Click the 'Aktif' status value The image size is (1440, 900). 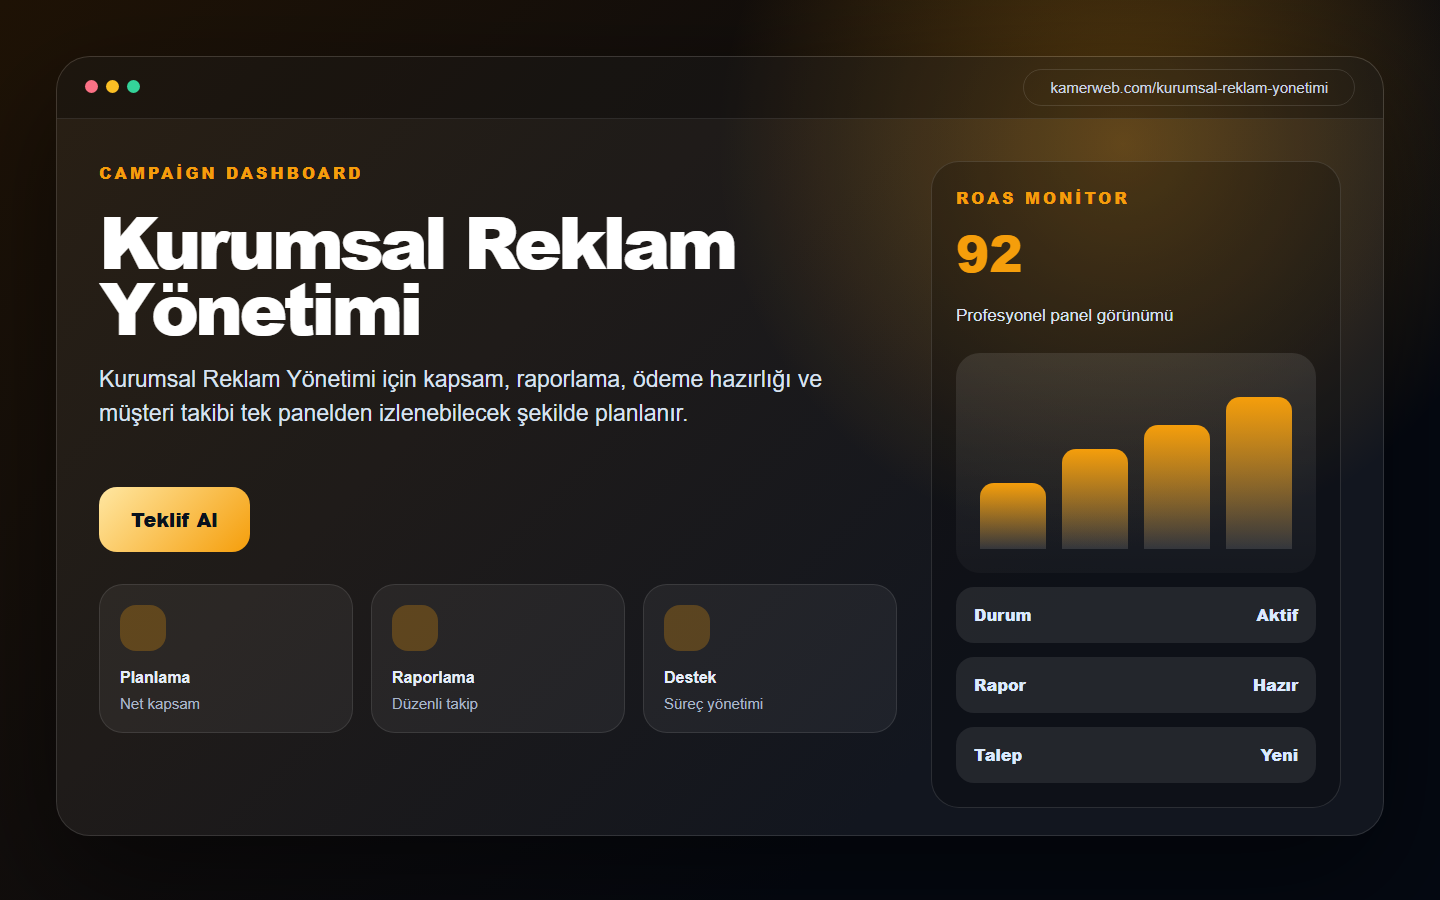1277,615
